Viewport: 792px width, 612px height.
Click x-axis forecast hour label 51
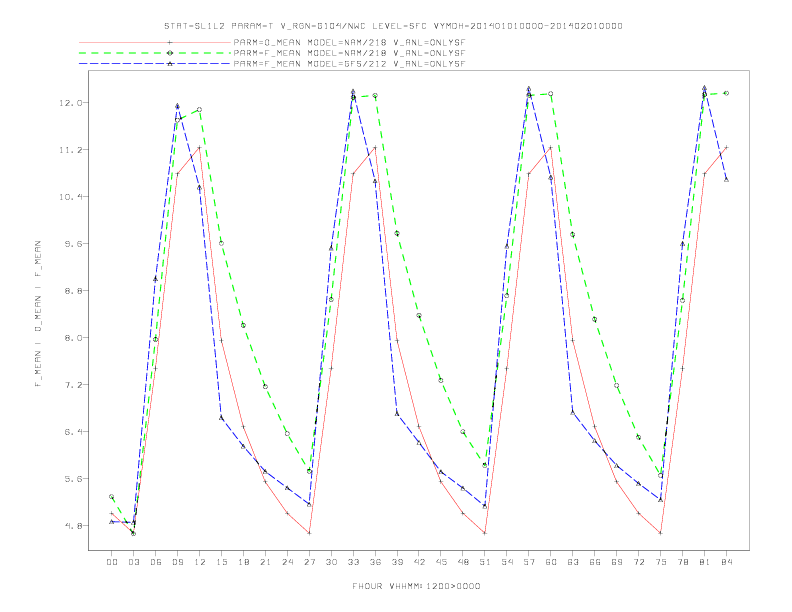pos(485,562)
